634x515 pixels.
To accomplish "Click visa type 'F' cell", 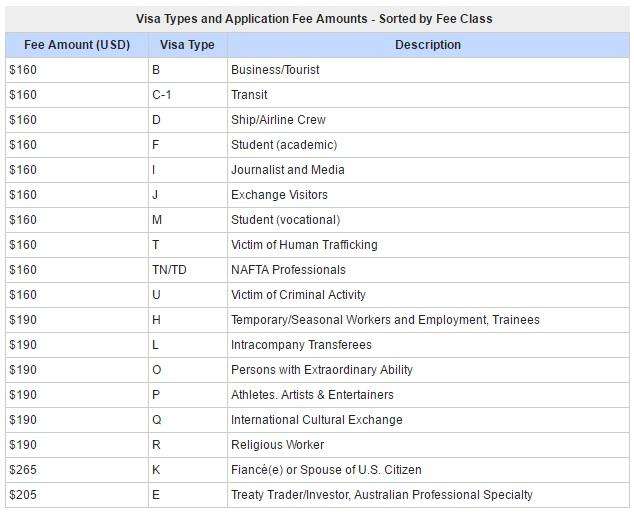I will point(188,145).
